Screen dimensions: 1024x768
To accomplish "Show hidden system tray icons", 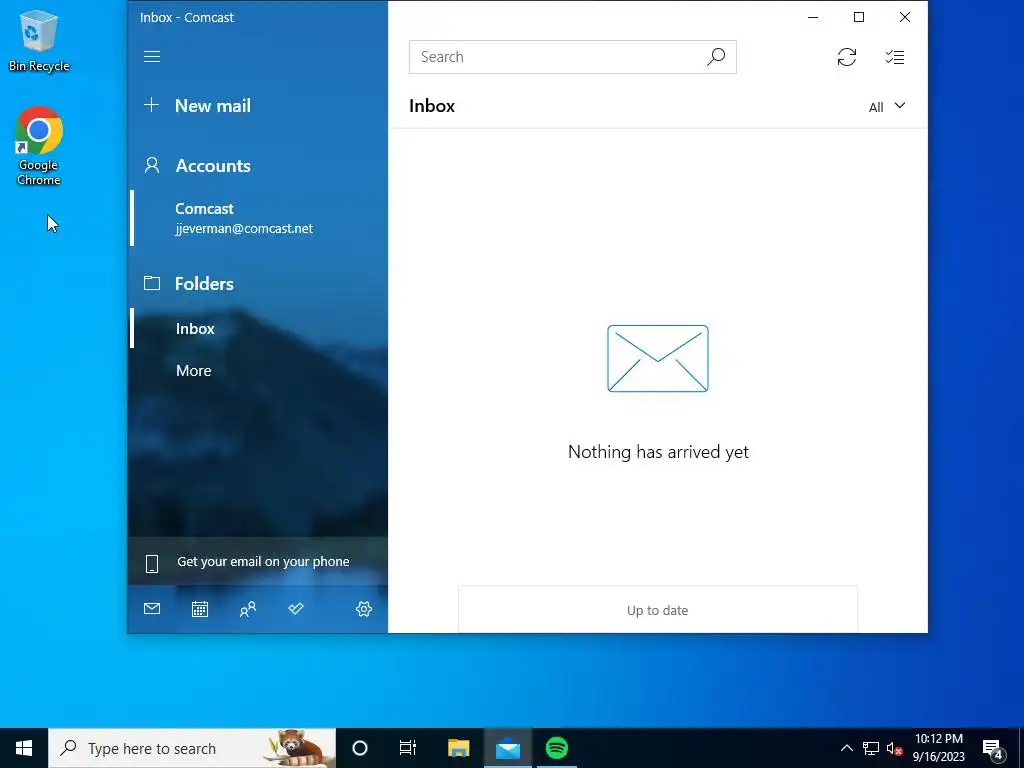I will (x=846, y=748).
